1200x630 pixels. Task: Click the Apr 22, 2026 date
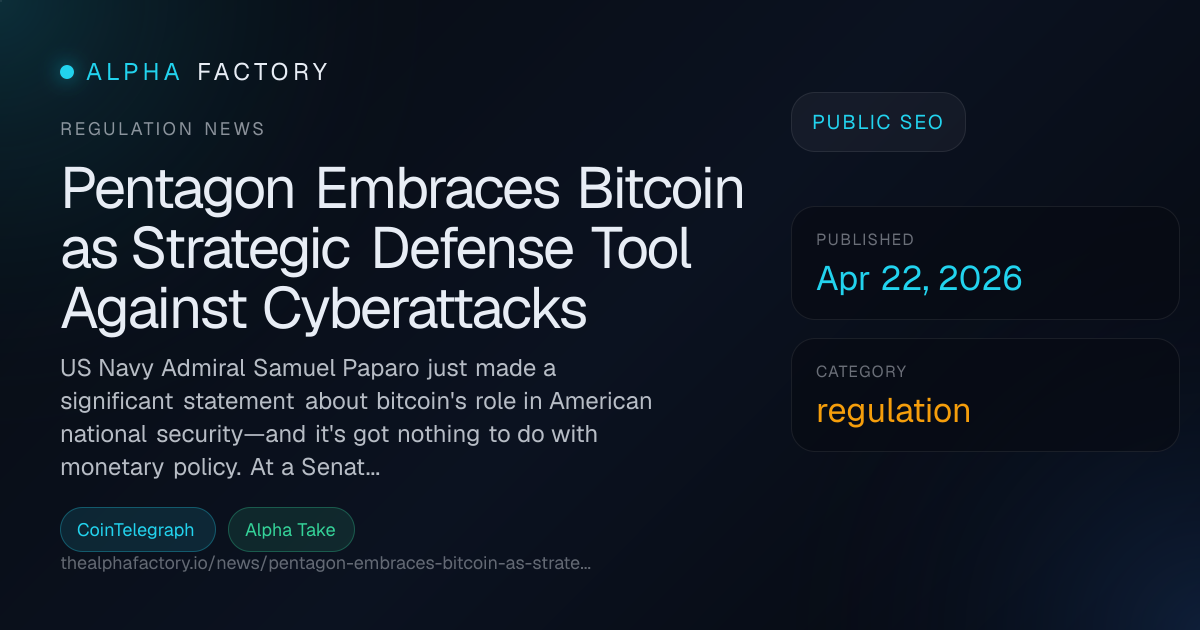click(918, 278)
